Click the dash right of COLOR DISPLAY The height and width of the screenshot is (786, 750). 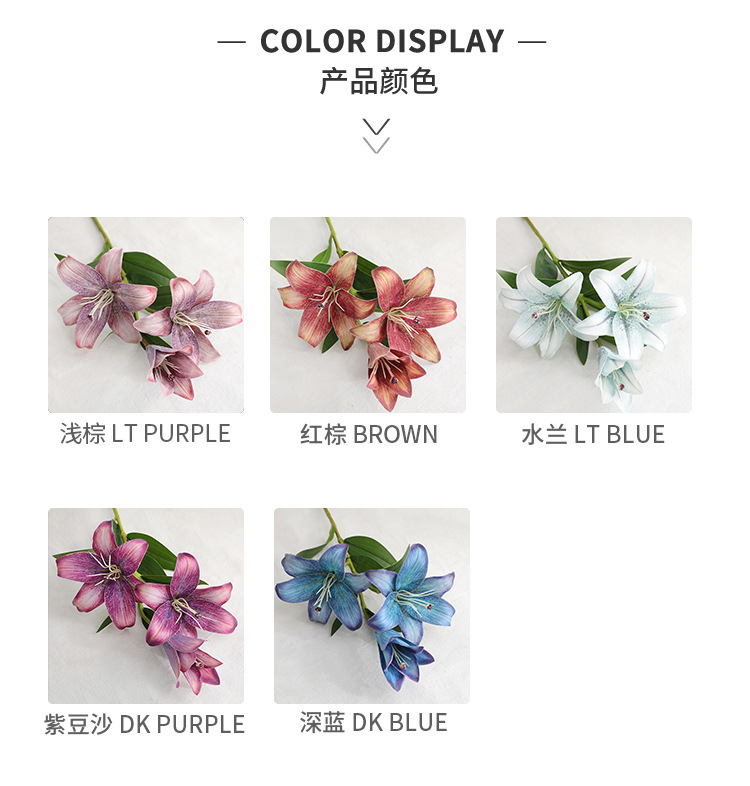pos(532,42)
